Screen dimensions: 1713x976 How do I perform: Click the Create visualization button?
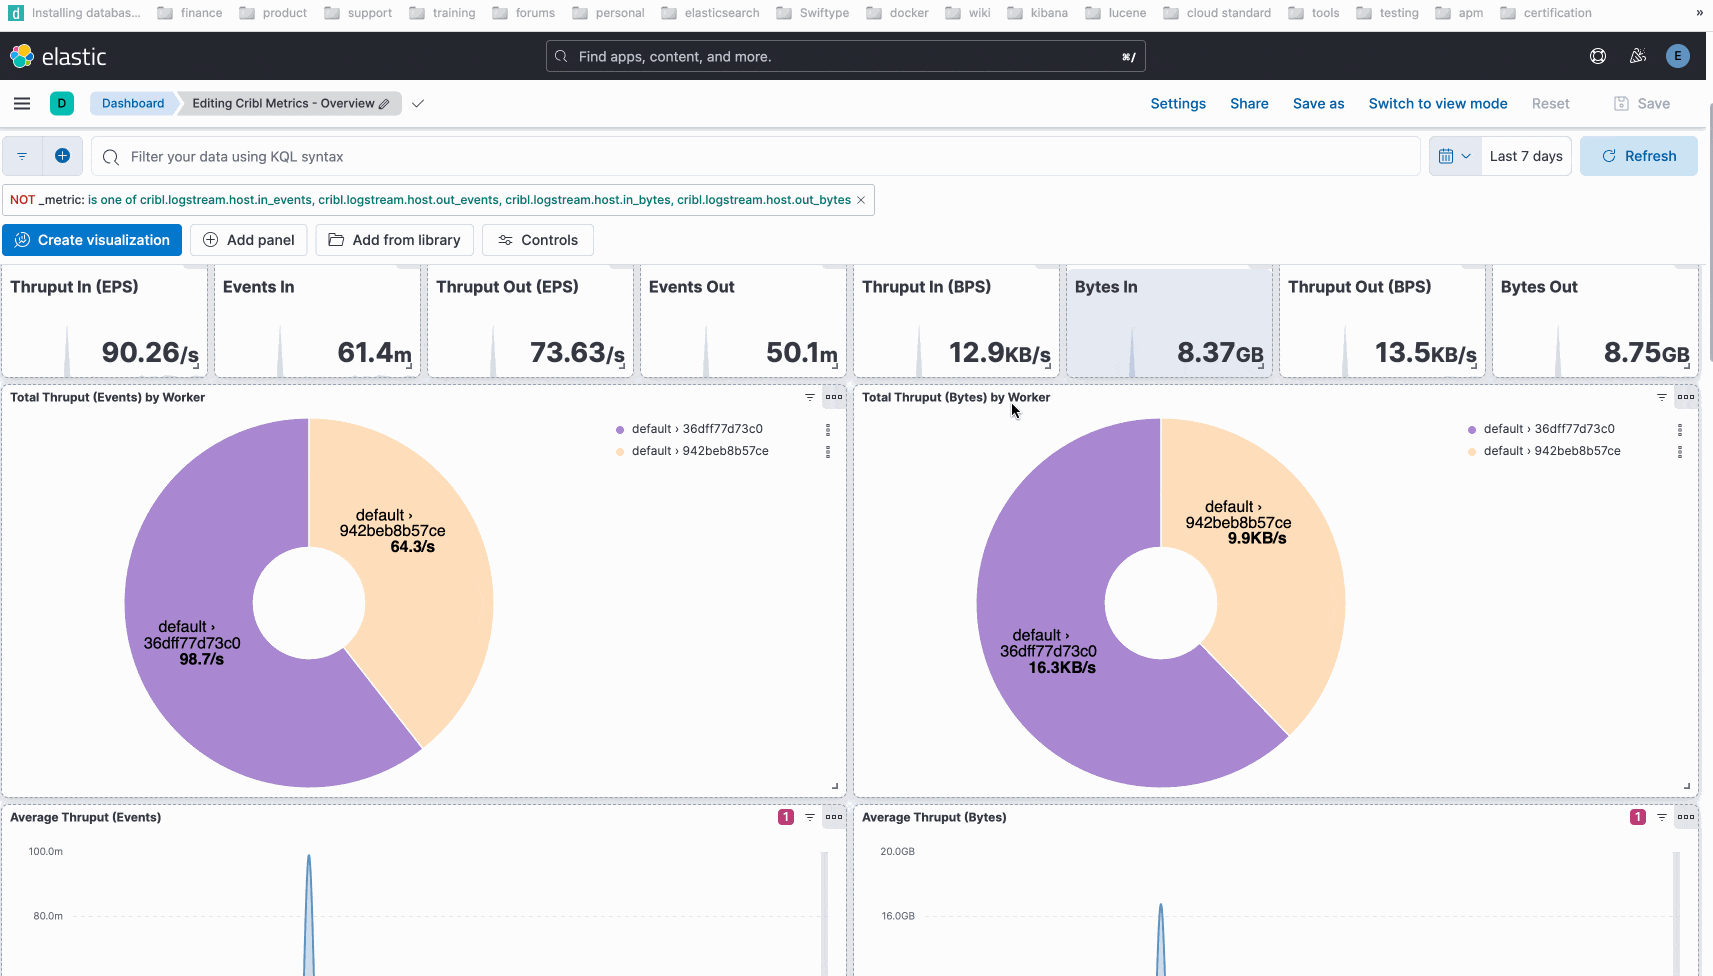pyautogui.click(x=92, y=239)
